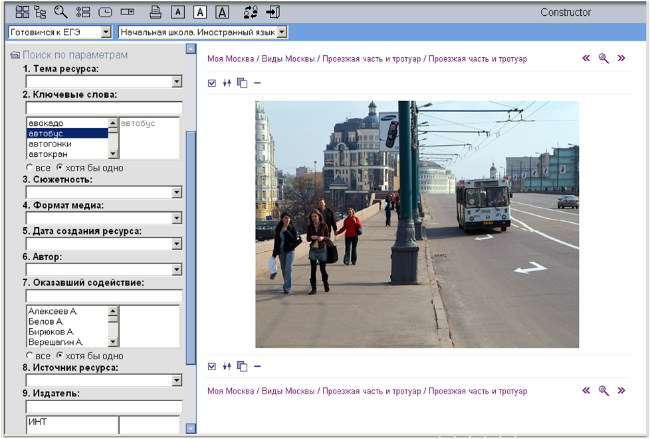The height and width of the screenshot is (439, 650).
Task: Open the 'Готовимся к ЕГЭ' dropdown
Action: [106, 33]
